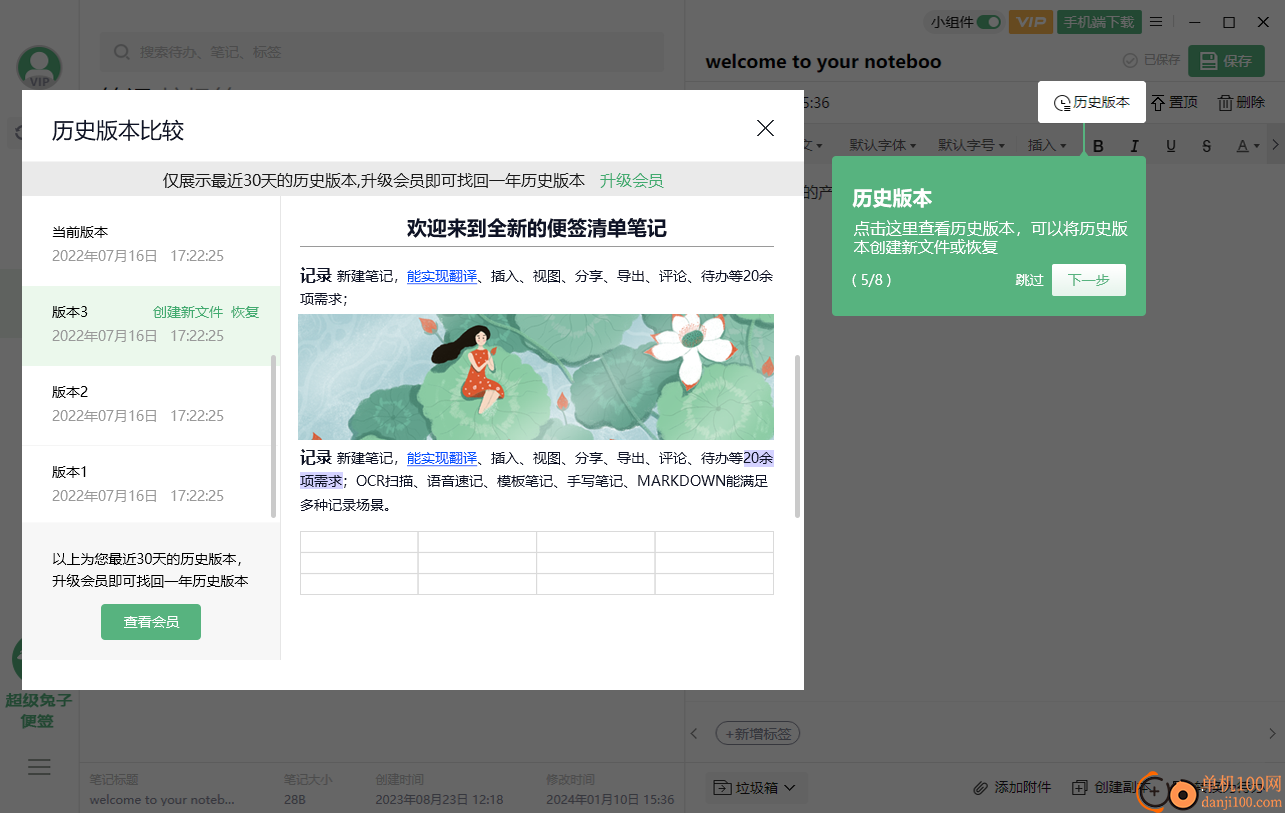Expand the formatting toolbar with right chevron
Viewport: 1285px width, 813px height.
click(1275, 145)
